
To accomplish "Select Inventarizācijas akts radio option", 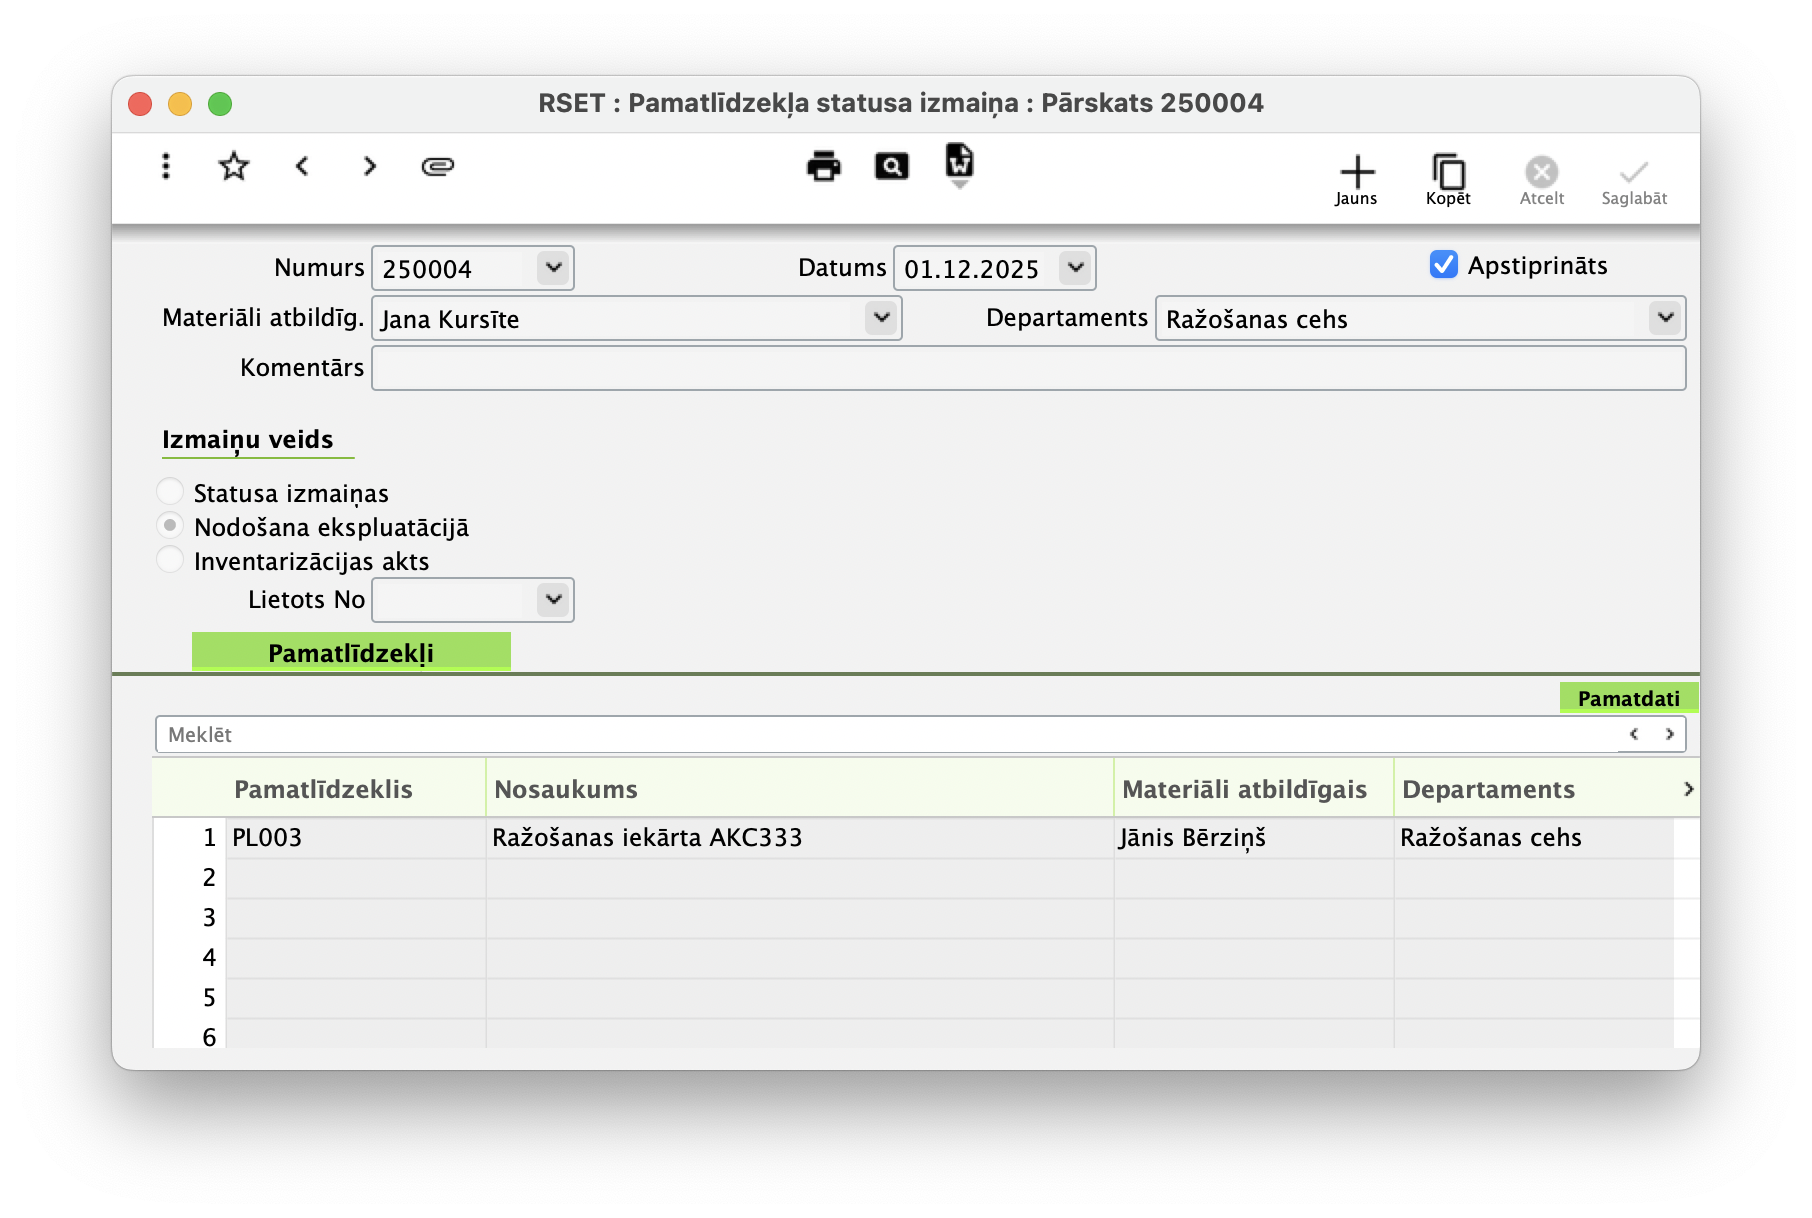I will click(x=171, y=560).
